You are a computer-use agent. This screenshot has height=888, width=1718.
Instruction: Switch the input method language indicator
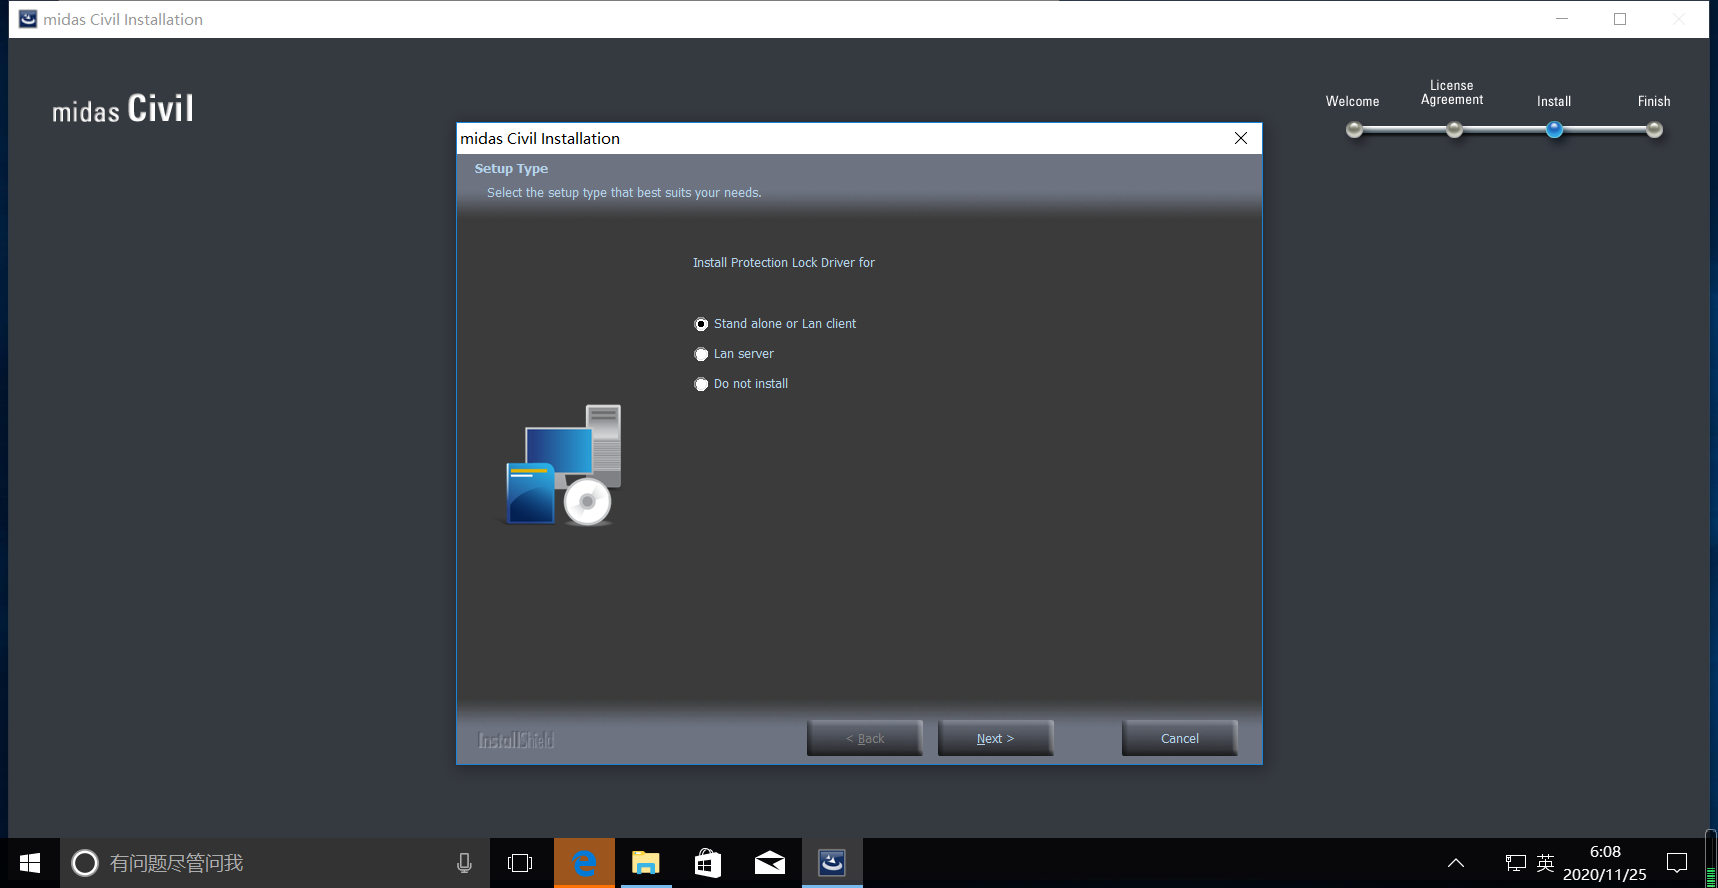(x=1545, y=863)
